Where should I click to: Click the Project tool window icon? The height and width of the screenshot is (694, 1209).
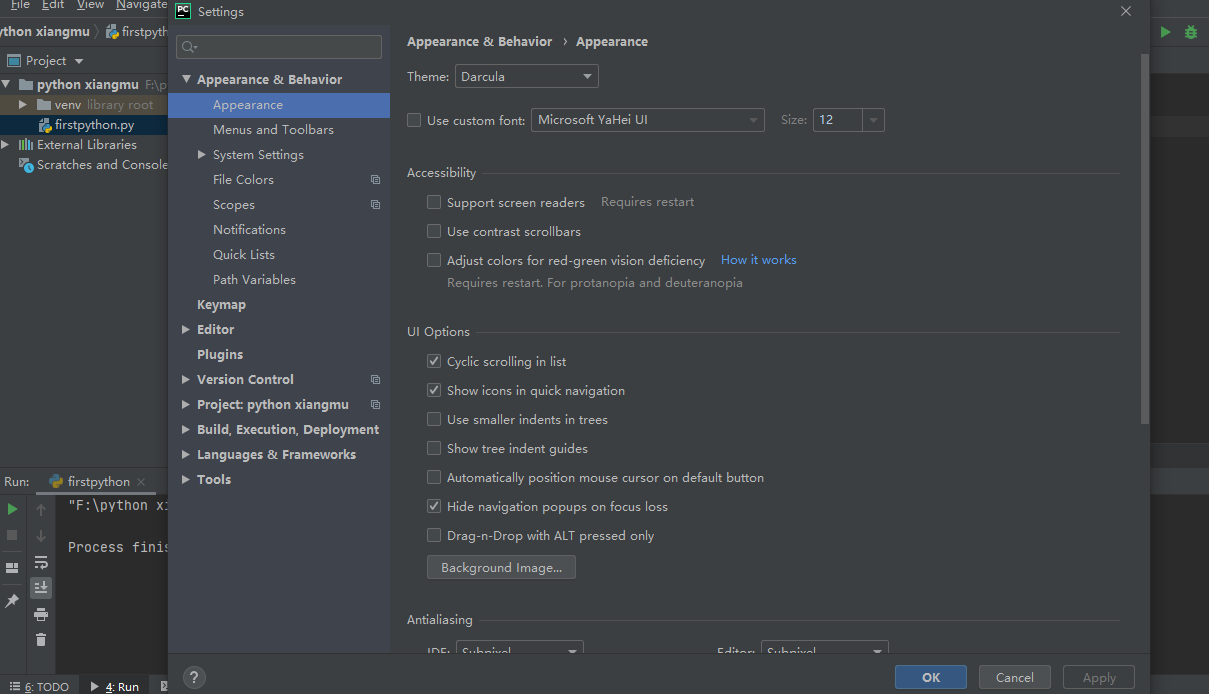13,61
